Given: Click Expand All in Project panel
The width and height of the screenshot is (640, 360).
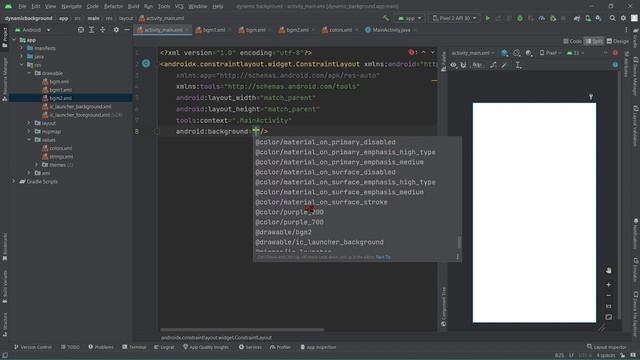Looking at the screenshot, I should [91, 30].
